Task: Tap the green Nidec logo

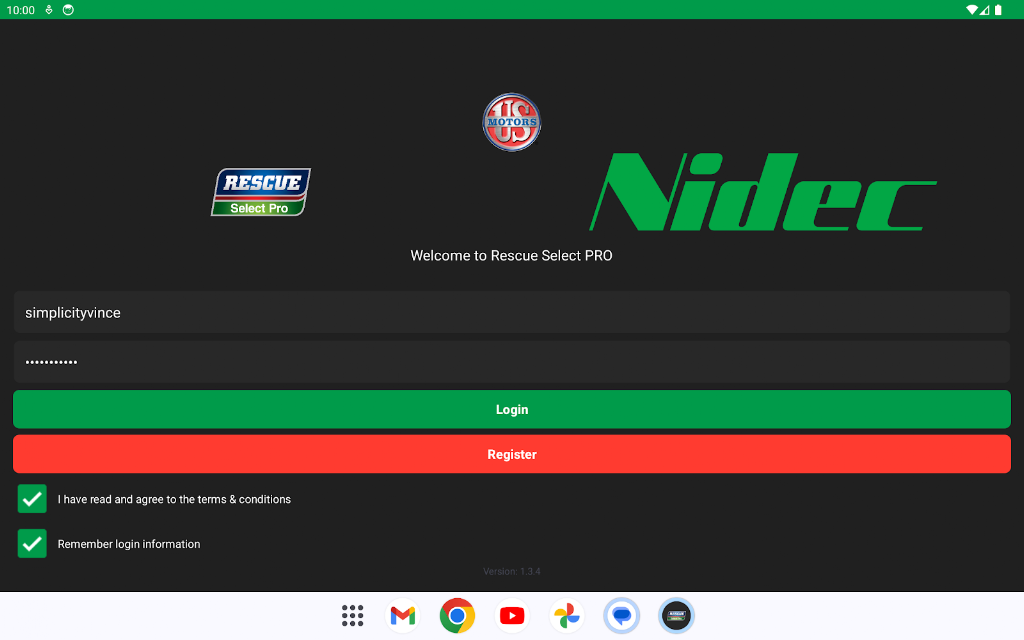Action: click(x=763, y=192)
